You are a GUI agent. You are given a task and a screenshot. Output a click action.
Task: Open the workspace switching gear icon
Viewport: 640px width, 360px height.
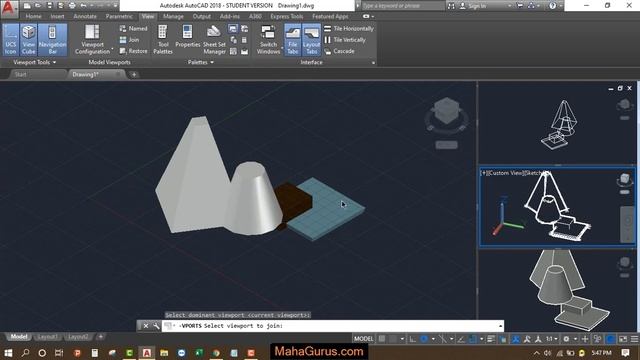tap(566, 339)
